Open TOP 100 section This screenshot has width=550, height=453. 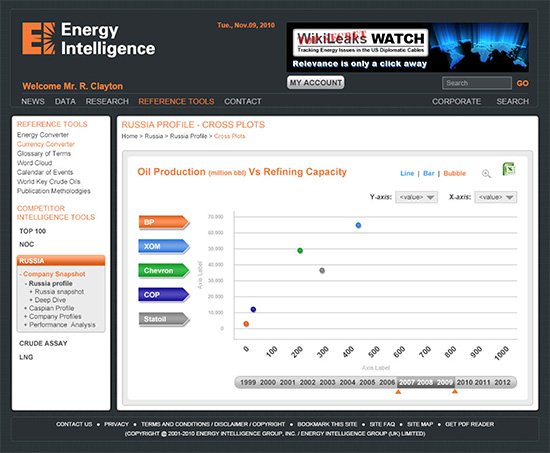tap(33, 231)
